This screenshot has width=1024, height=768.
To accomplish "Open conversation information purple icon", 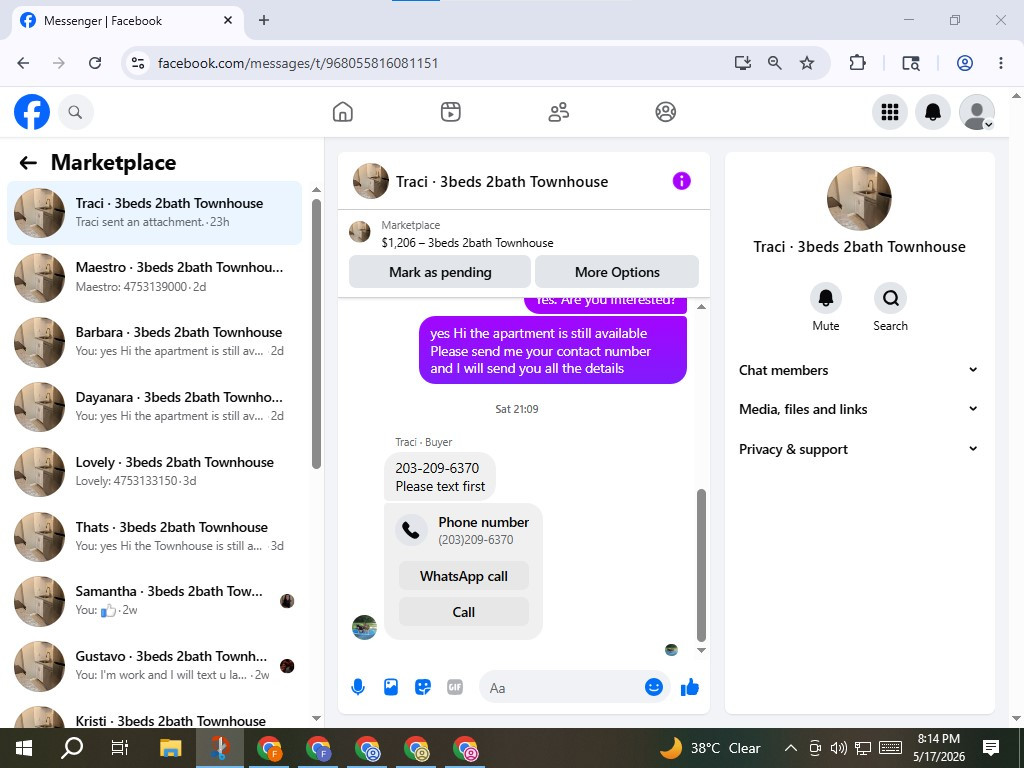I will (681, 181).
